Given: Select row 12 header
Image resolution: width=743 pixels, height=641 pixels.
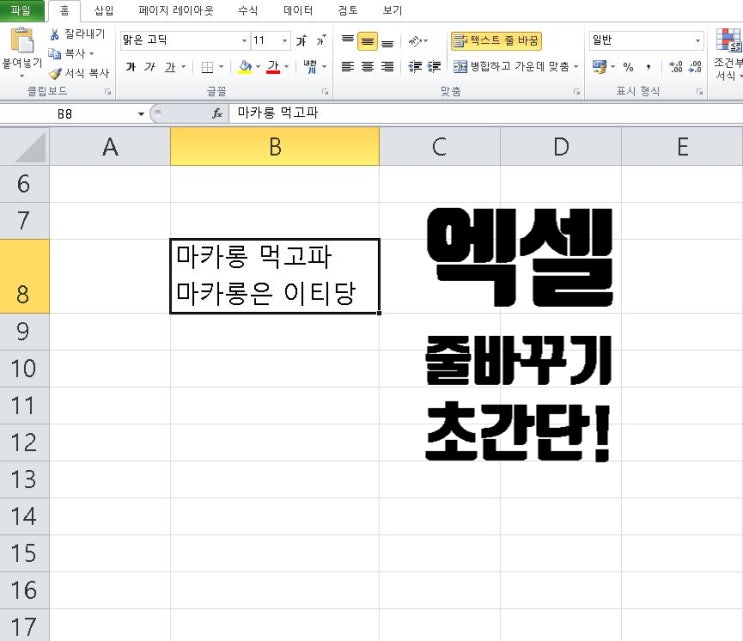Looking at the screenshot, I should pos(24,442).
